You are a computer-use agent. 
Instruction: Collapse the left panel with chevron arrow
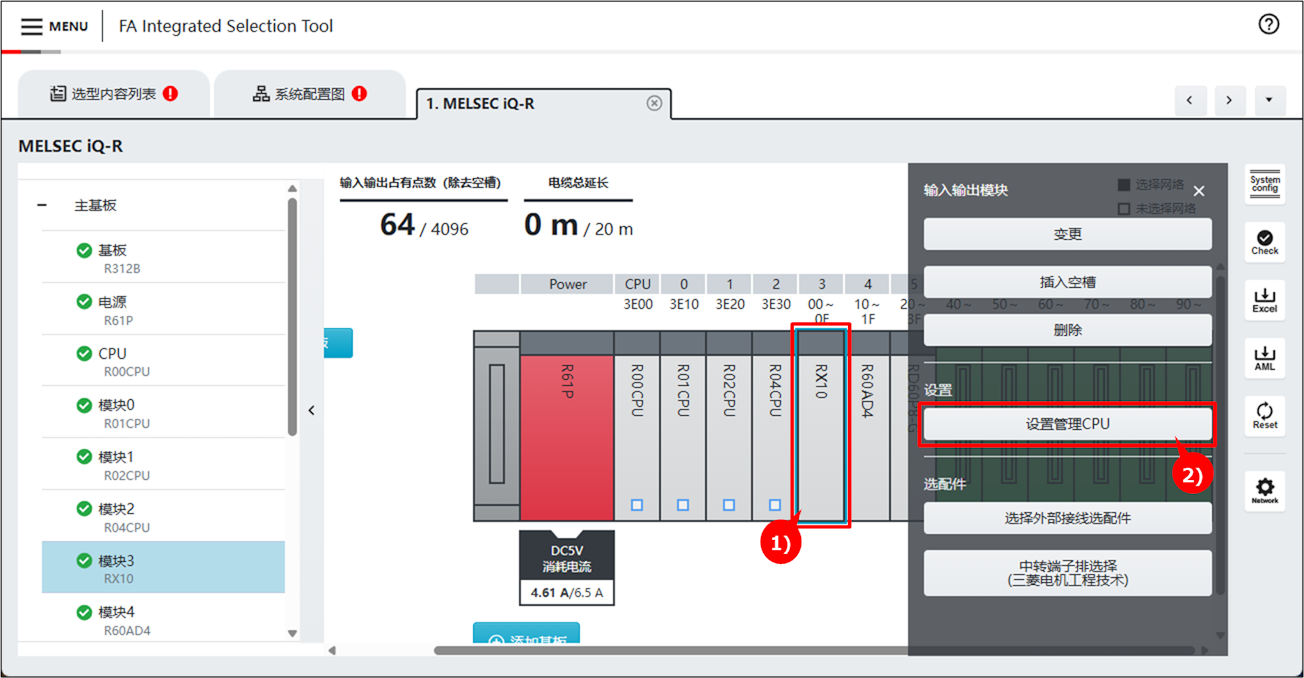(x=312, y=410)
